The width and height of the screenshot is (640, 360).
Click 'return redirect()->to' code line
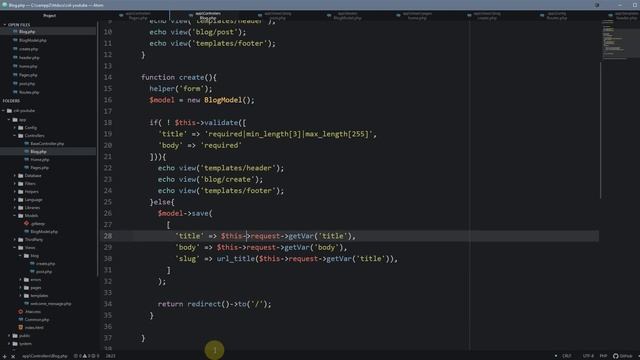214,304
